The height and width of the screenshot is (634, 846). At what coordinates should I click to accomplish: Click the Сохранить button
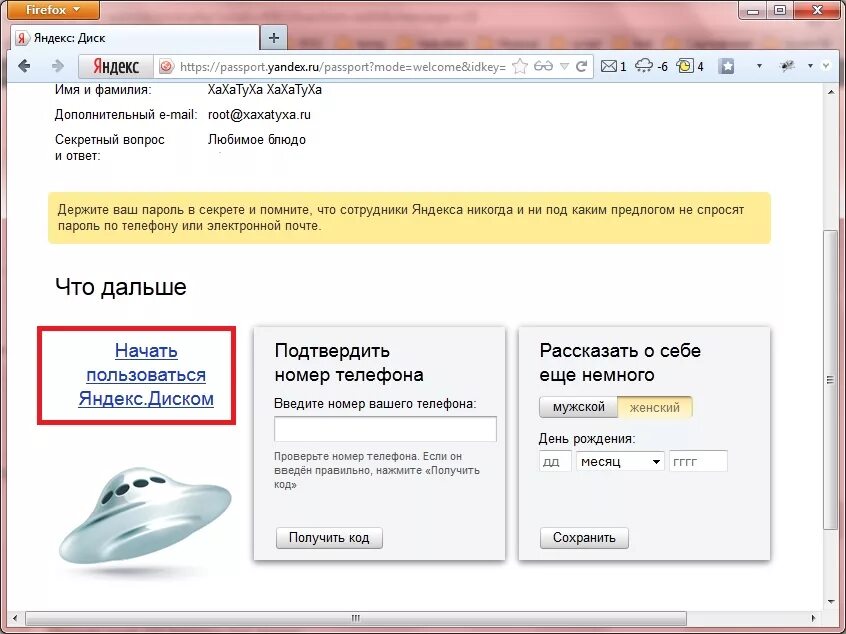tap(584, 538)
